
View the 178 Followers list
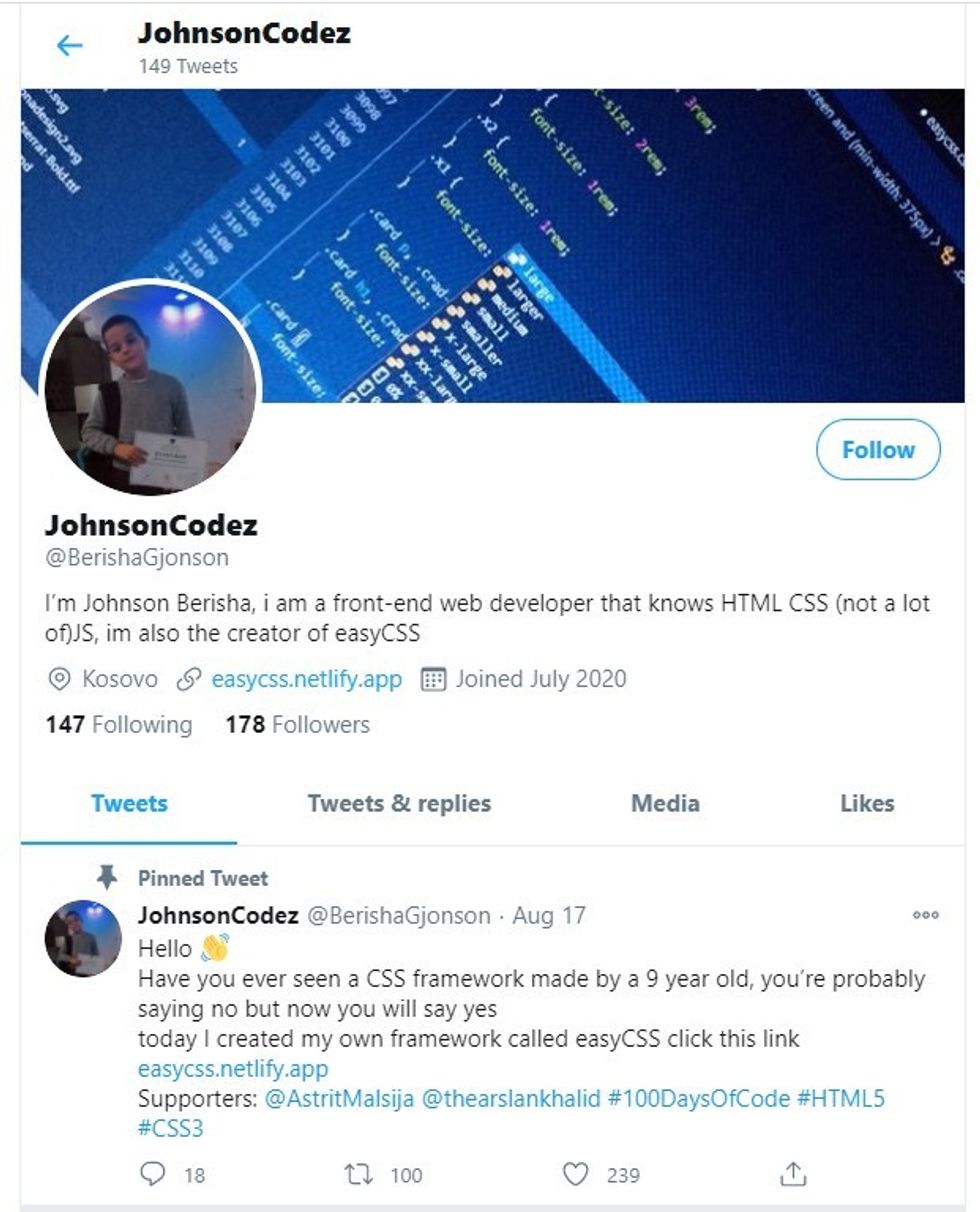pos(298,725)
